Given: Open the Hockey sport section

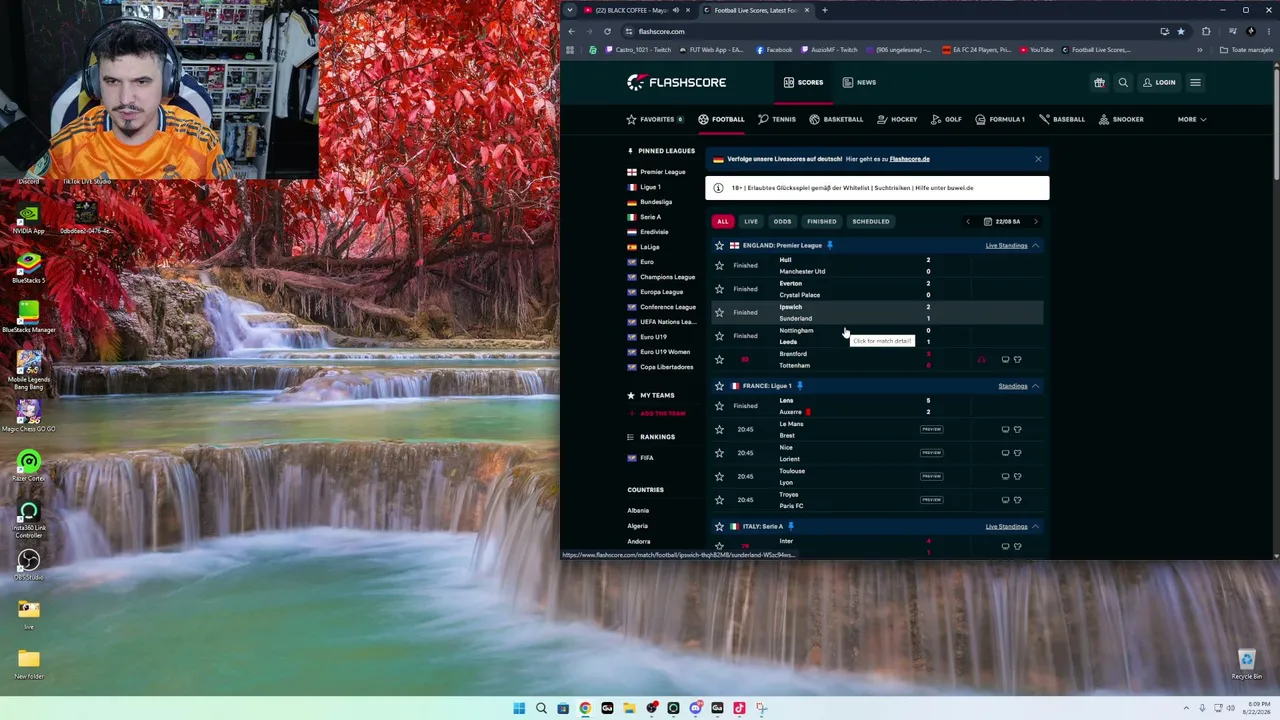Looking at the screenshot, I should tap(897, 119).
